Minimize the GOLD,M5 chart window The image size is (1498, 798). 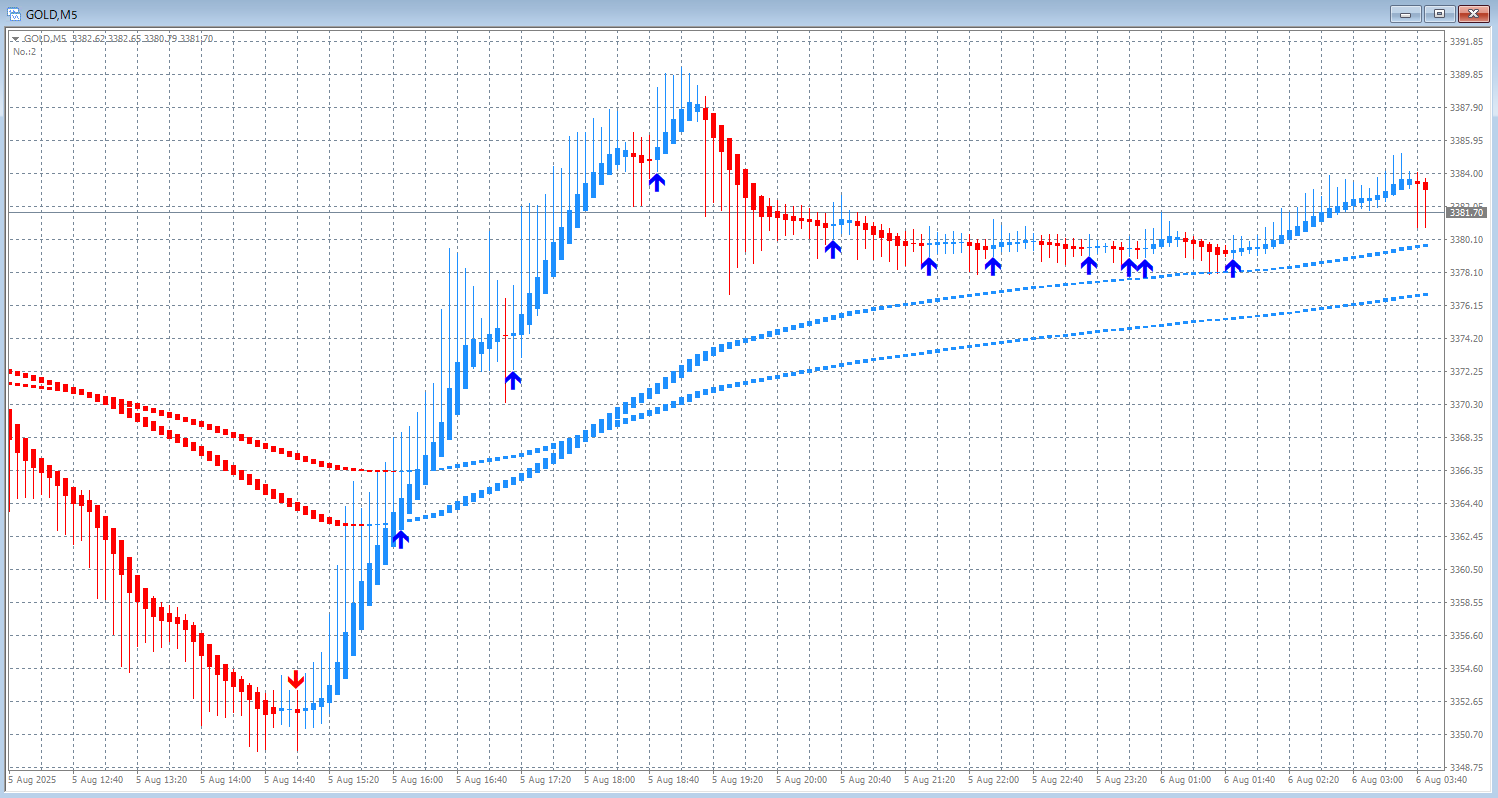1407,13
